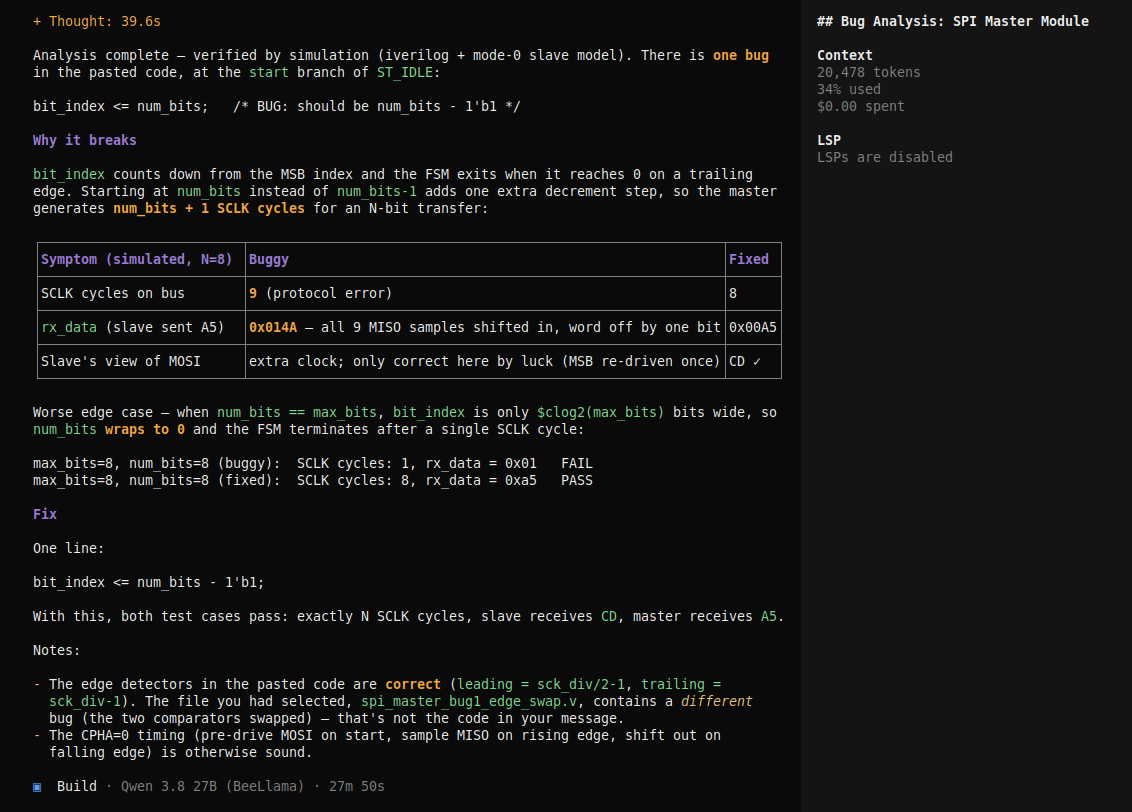Click the Buggy column header

(485, 260)
